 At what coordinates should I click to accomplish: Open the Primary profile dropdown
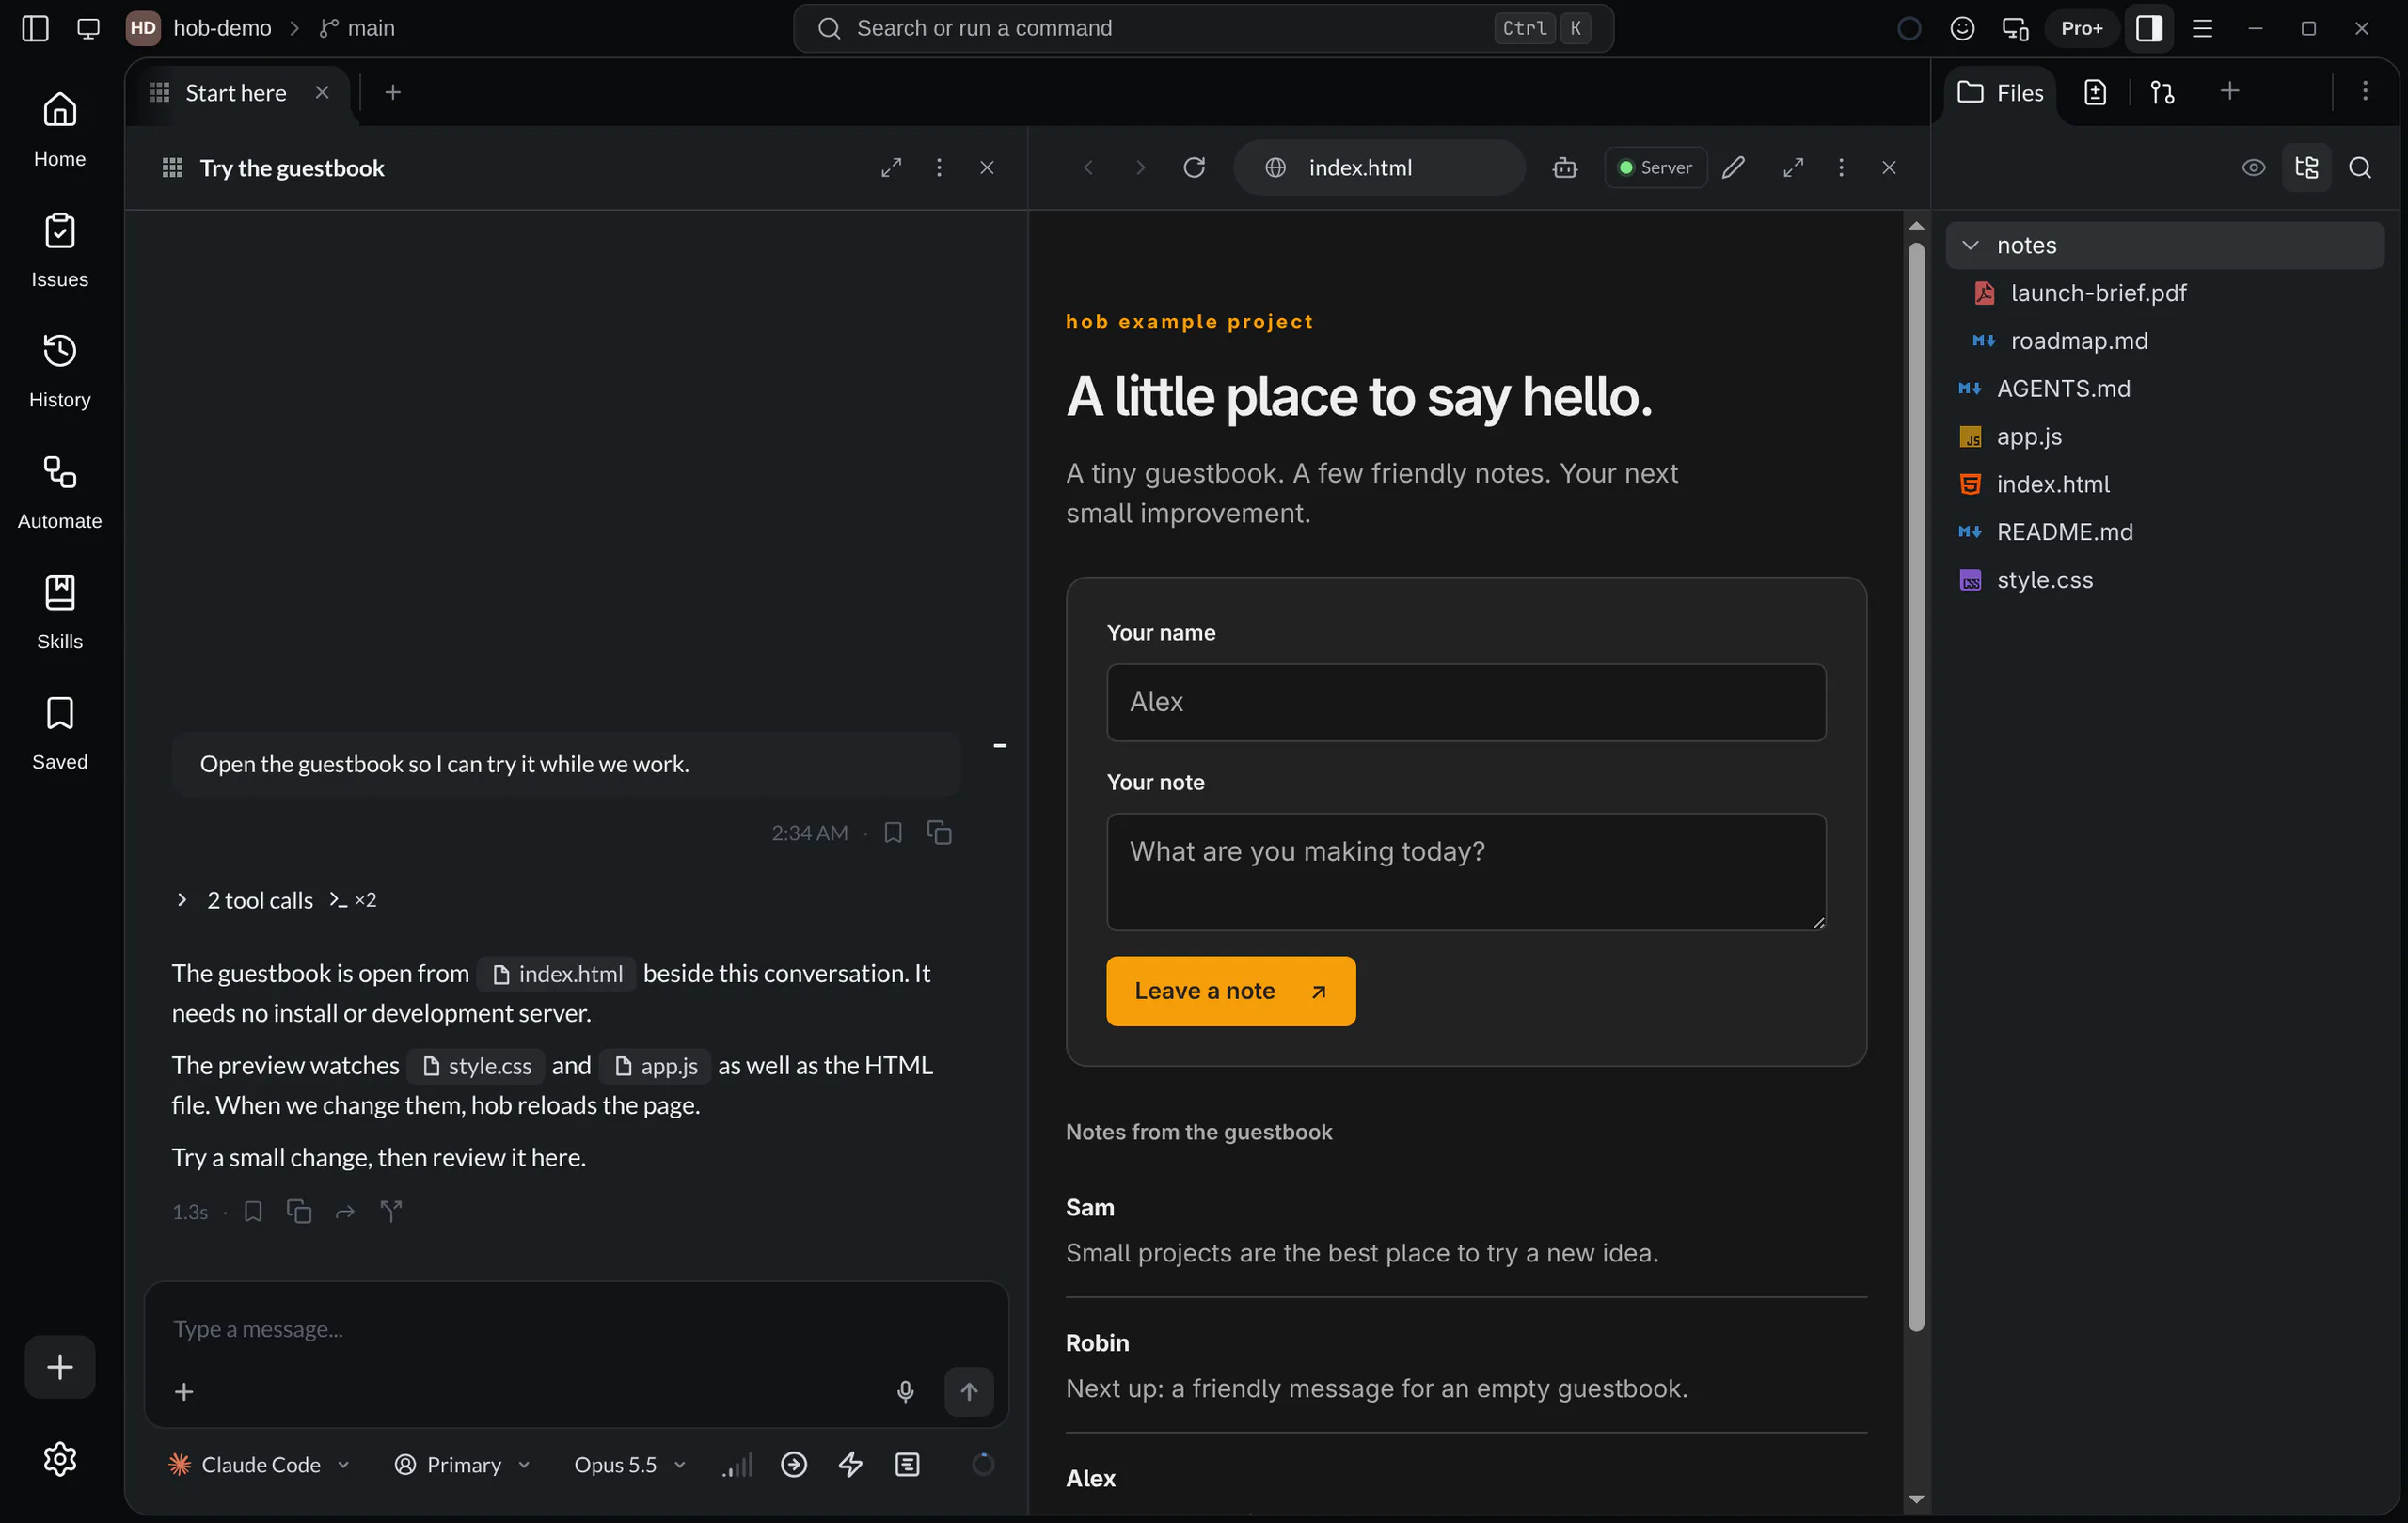pyautogui.click(x=462, y=1464)
